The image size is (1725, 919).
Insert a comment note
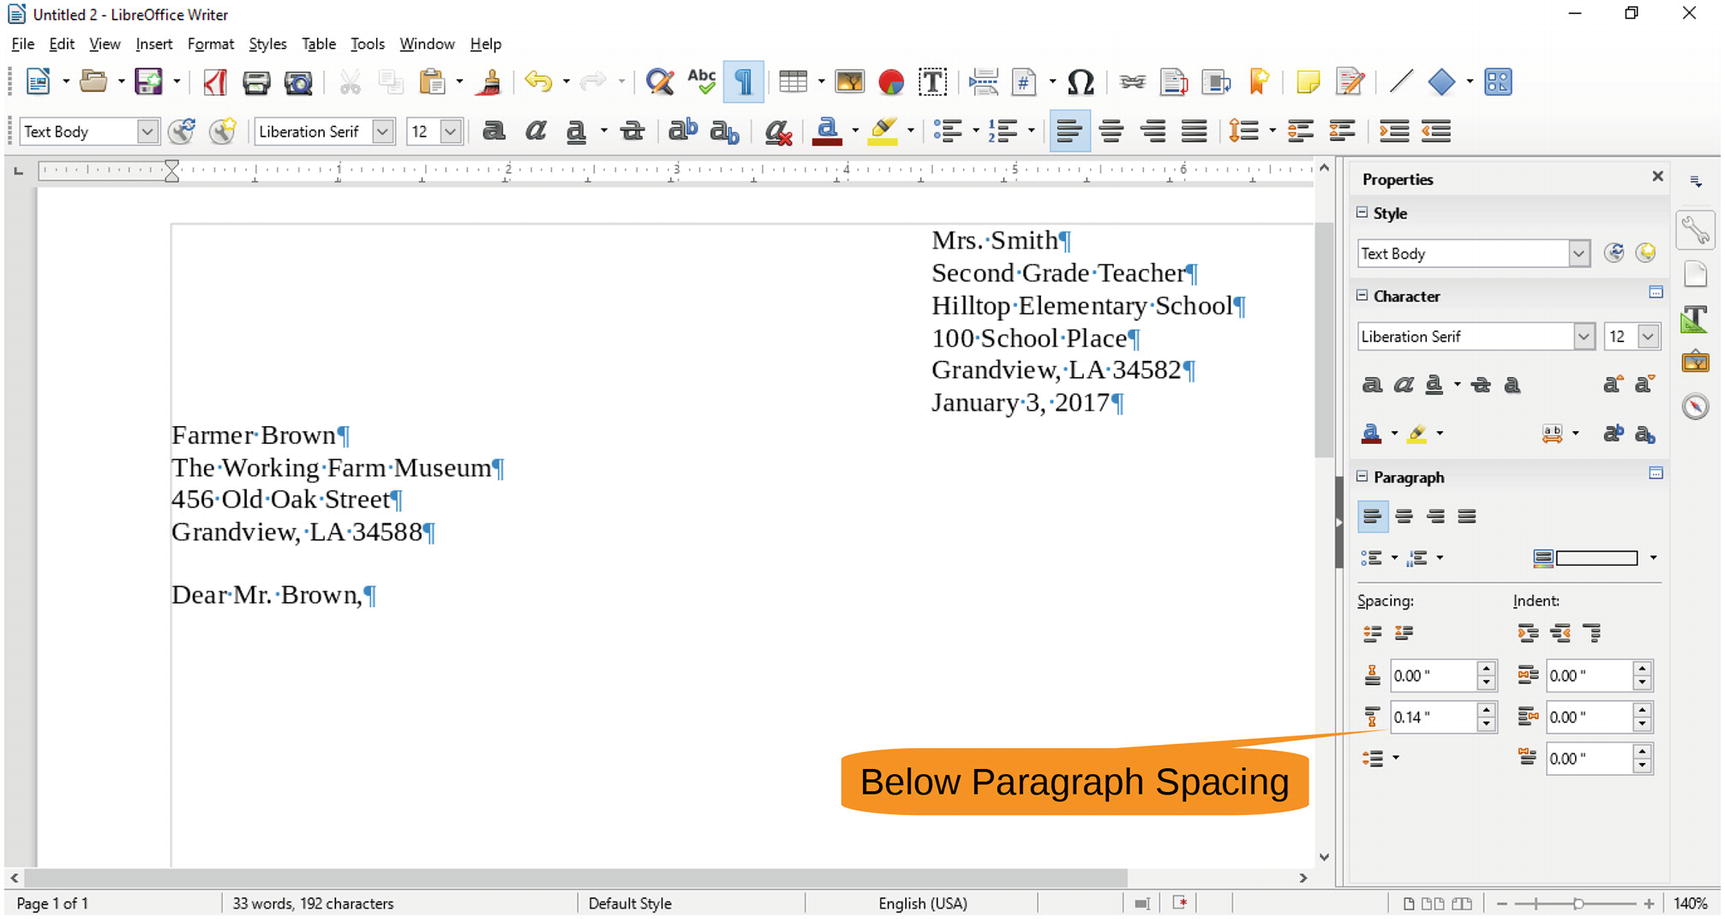pos(1308,82)
